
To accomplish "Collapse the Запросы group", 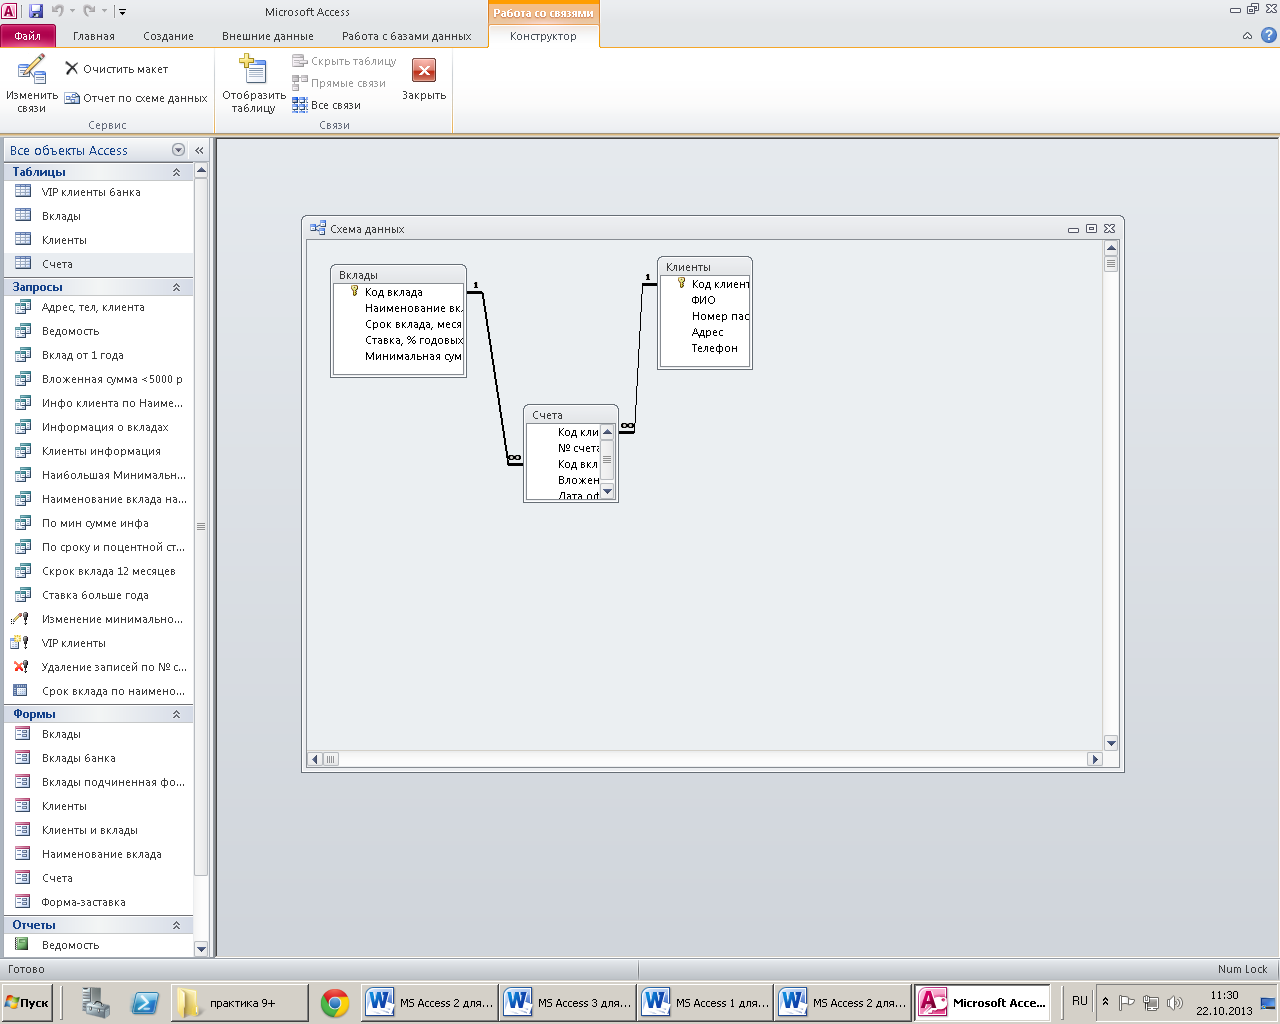I will coord(176,287).
